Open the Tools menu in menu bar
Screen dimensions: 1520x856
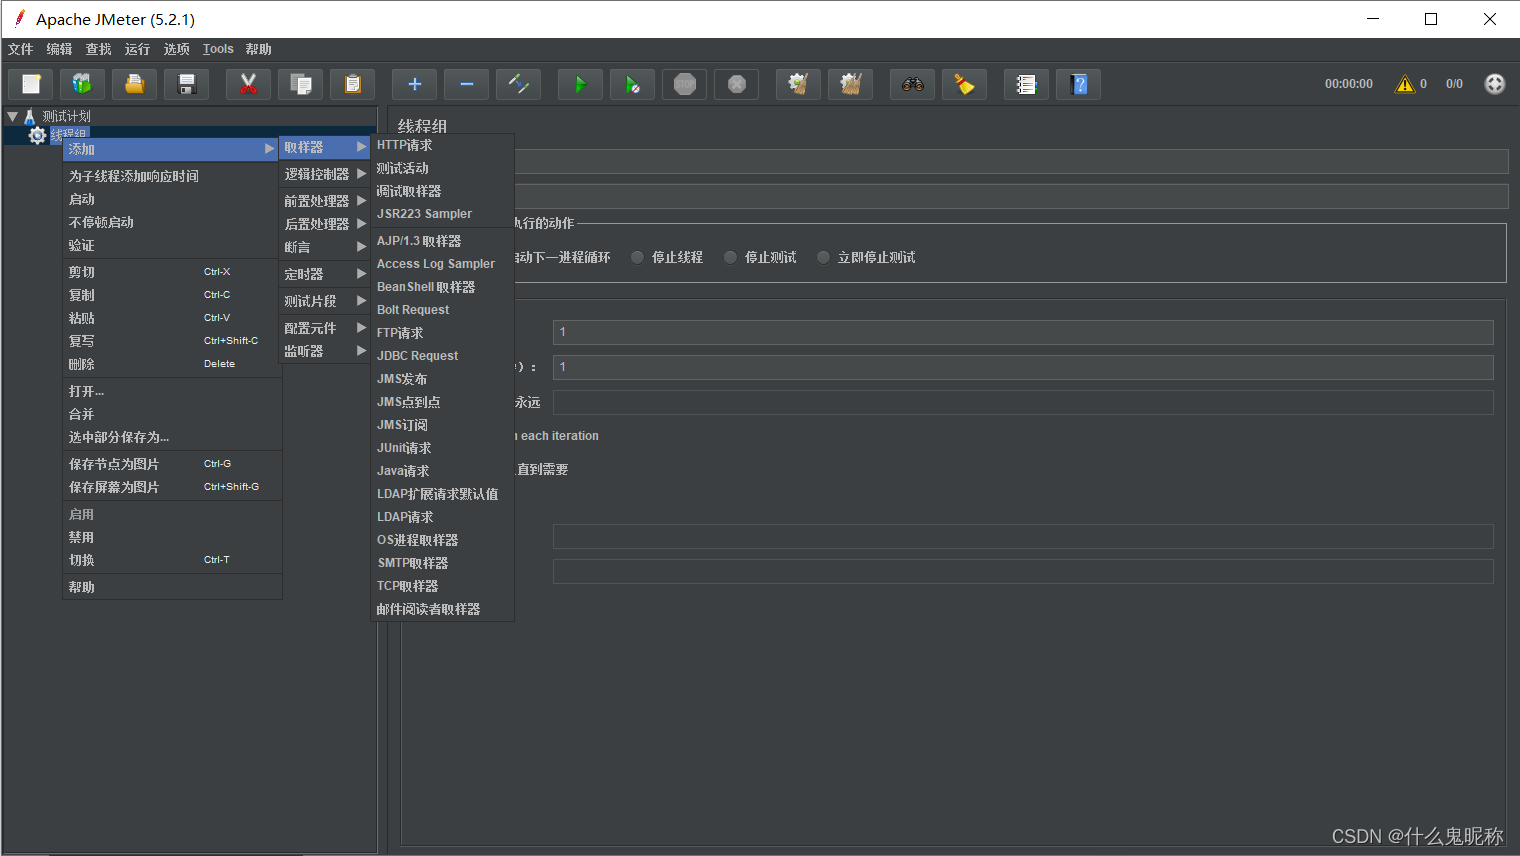pyautogui.click(x=218, y=49)
